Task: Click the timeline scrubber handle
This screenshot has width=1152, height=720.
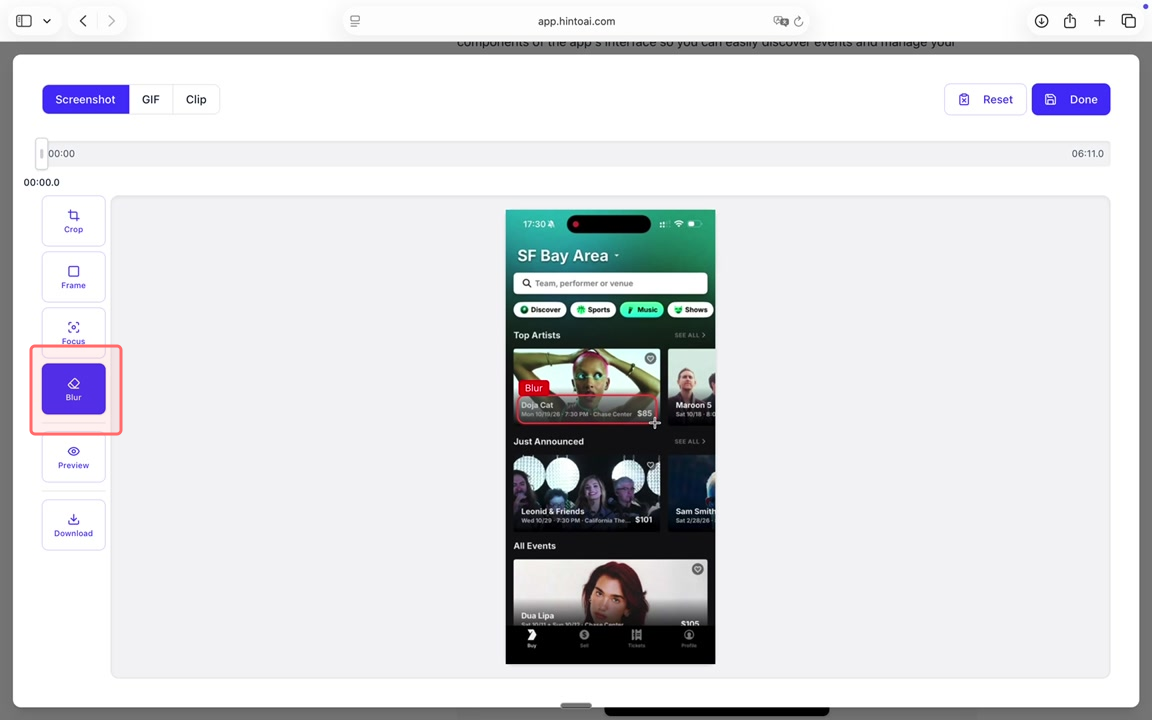Action: (41, 153)
